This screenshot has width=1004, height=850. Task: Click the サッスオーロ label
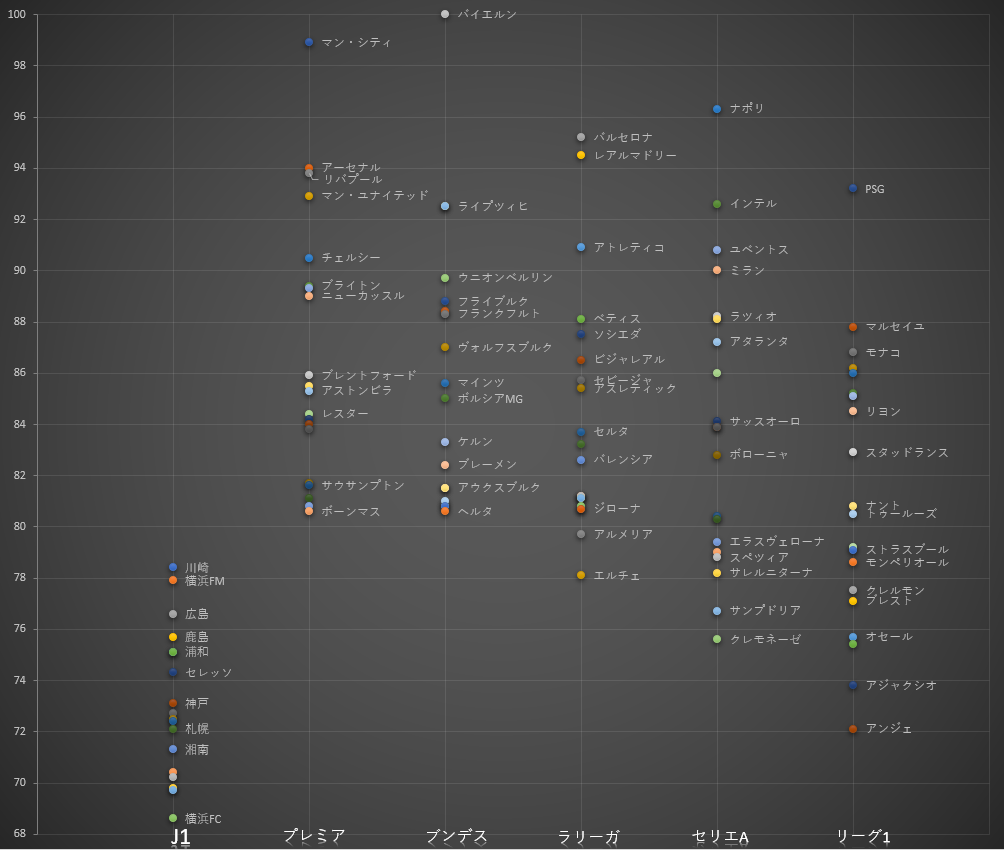[765, 421]
